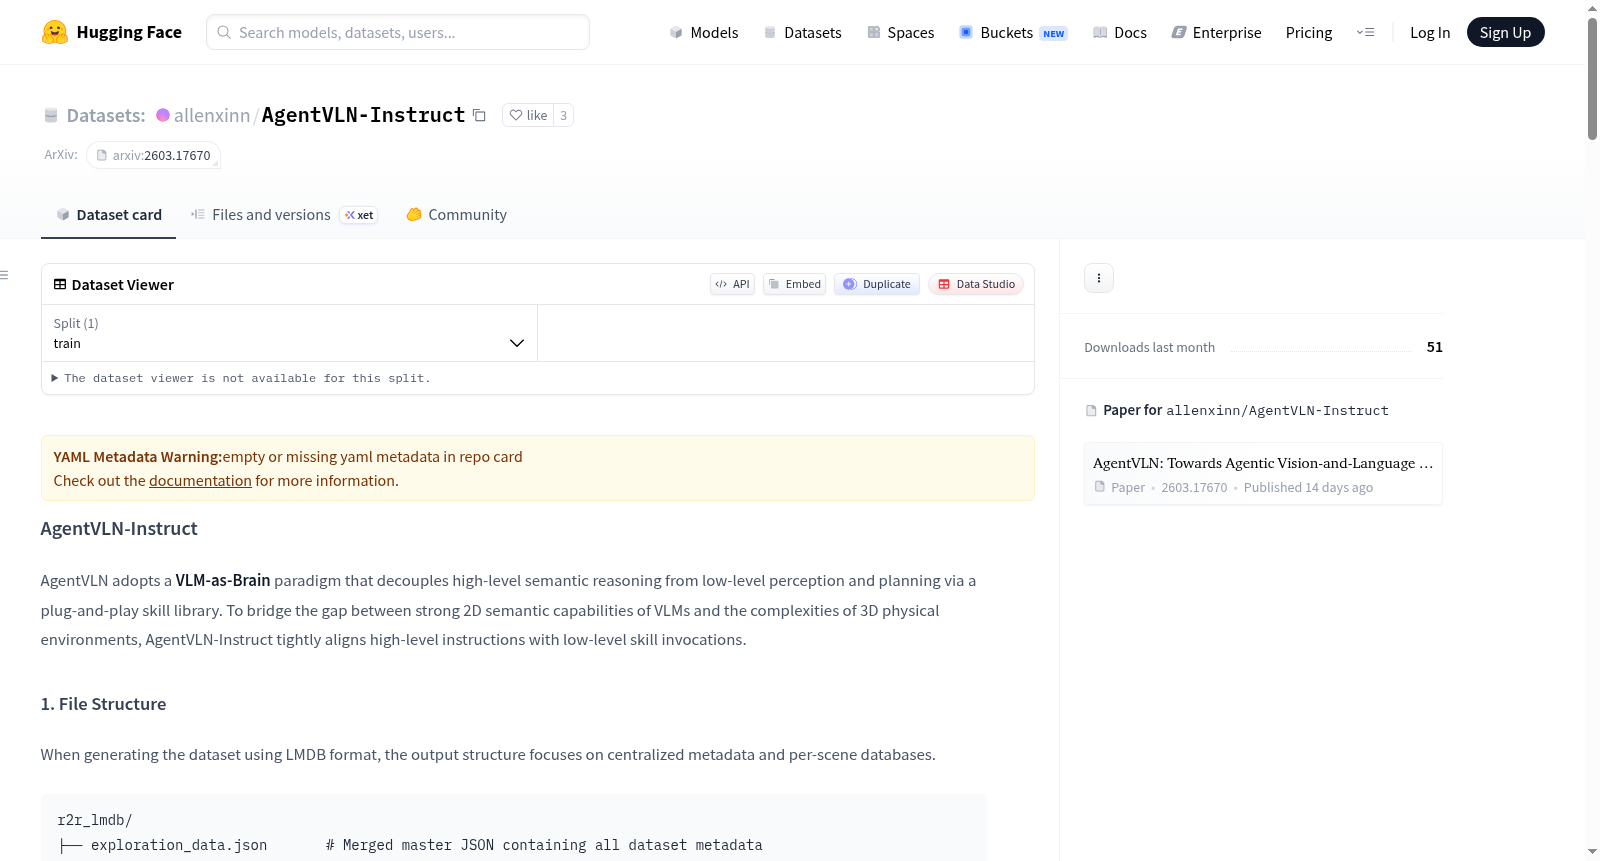
Task: Open the dataset viewer API button
Action: click(732, 284)
